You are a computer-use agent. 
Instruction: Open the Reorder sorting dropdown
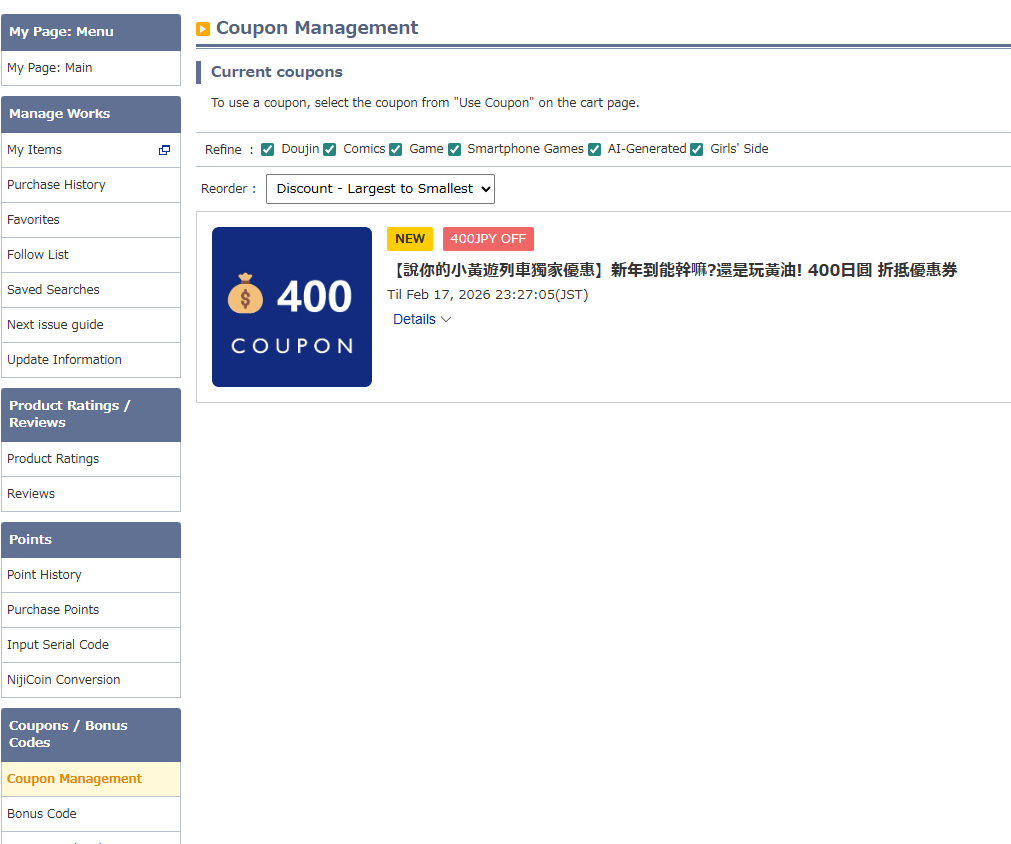click(380, 189)
